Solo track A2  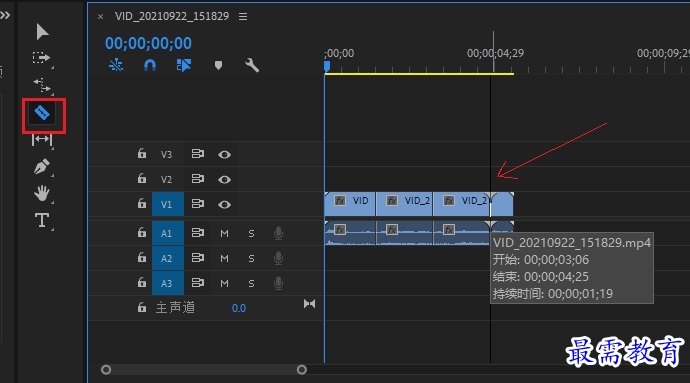(251, 258)
